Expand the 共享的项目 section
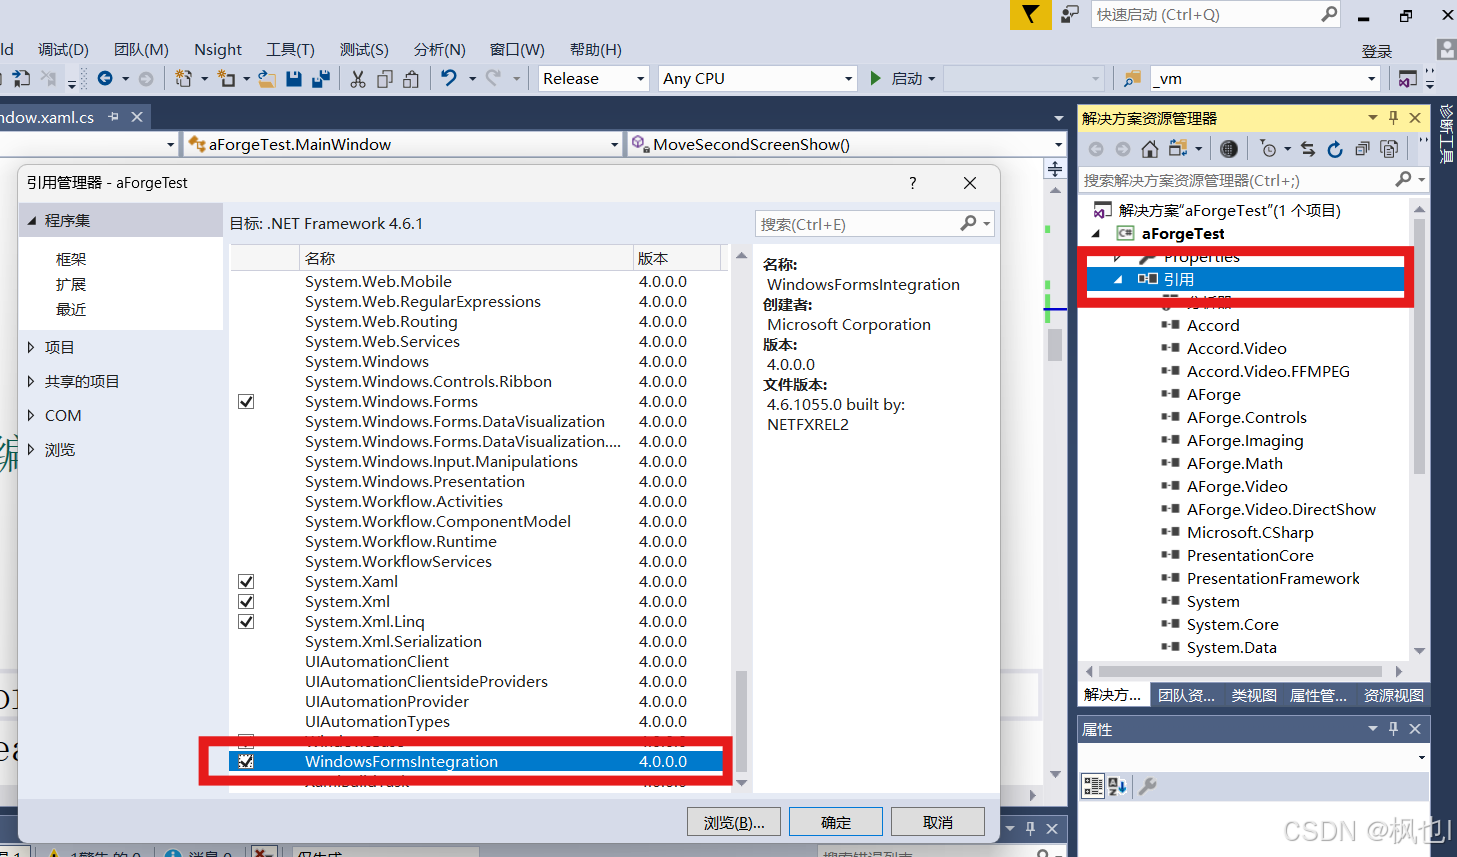 click(x=31, y=382)
